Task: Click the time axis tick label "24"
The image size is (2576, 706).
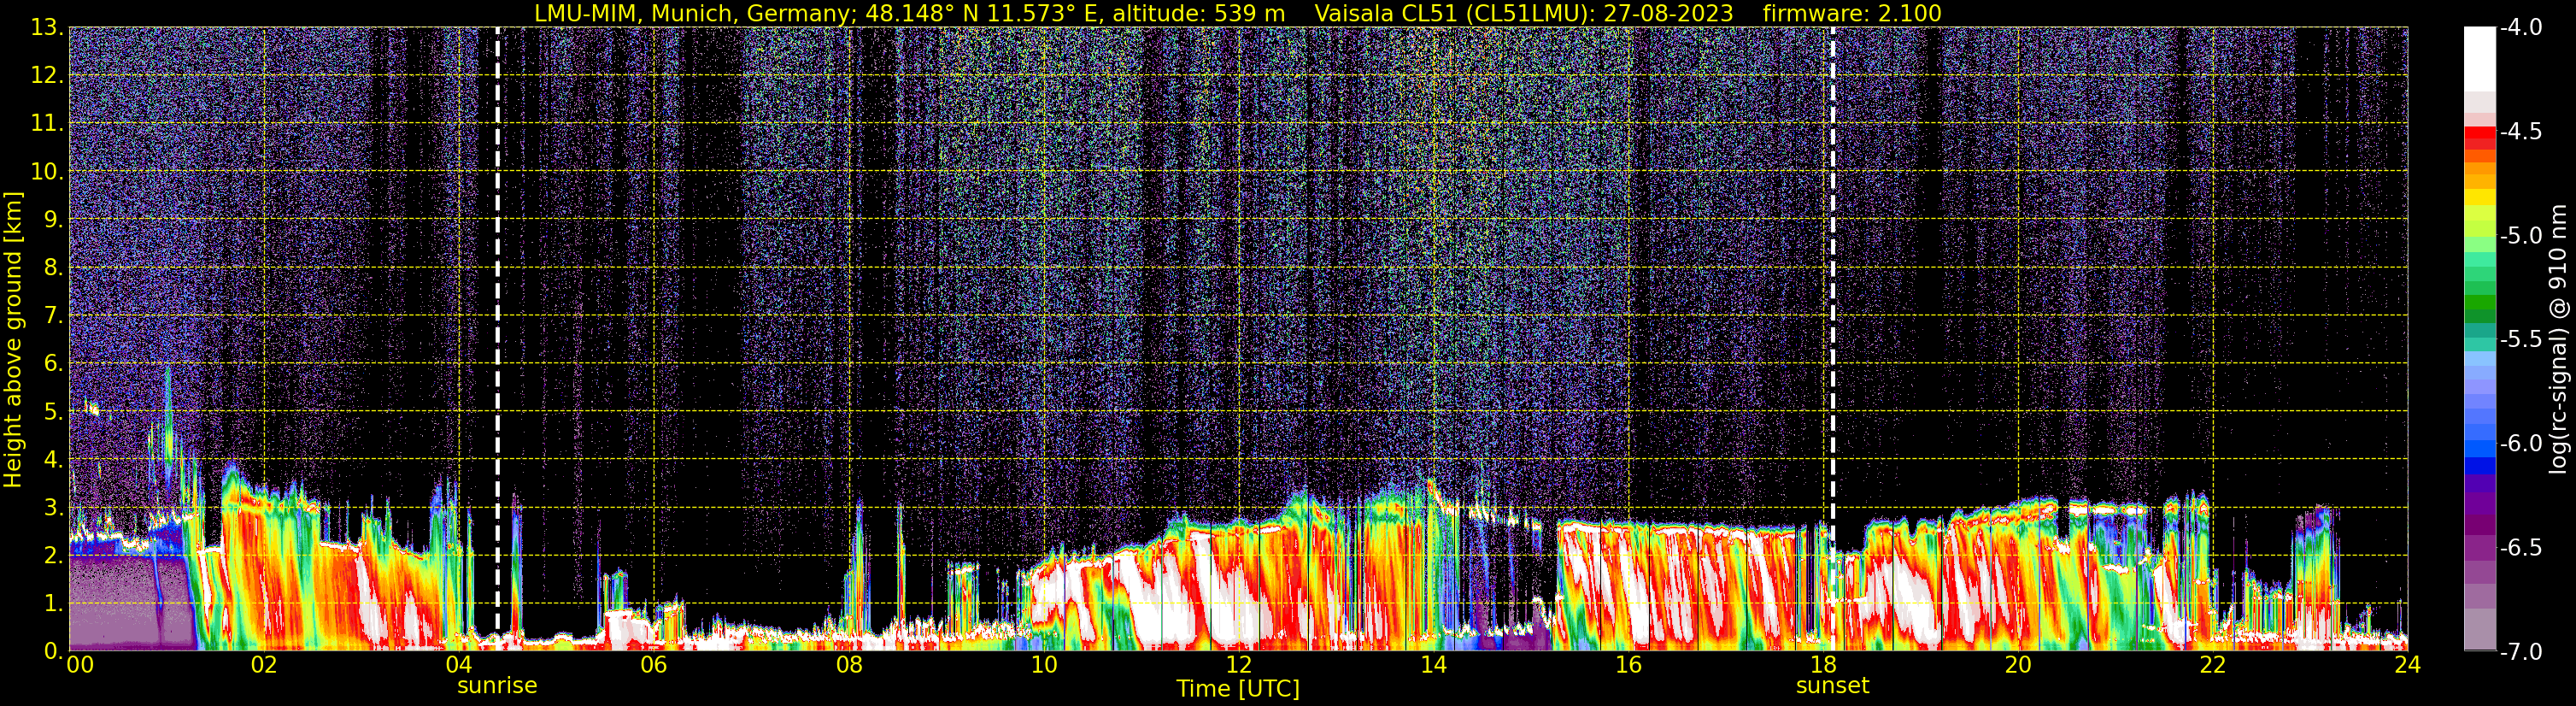Action: pyautogui.click(x=2408, y=665)
